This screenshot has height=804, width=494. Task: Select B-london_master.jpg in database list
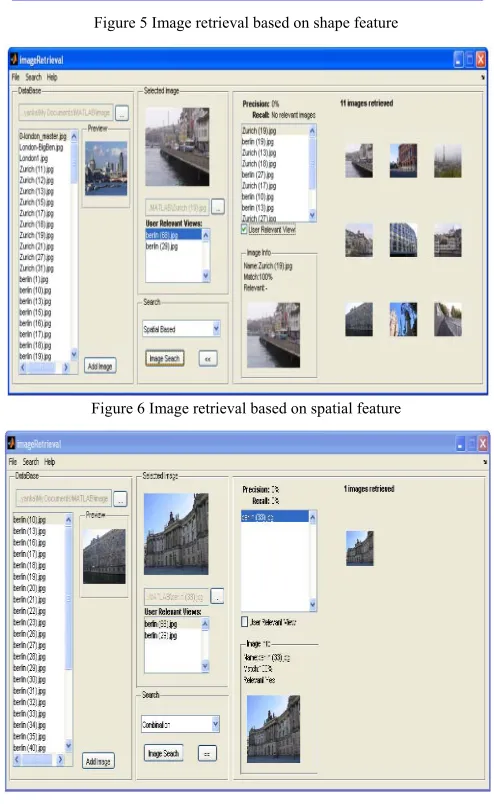coord(43,136)
